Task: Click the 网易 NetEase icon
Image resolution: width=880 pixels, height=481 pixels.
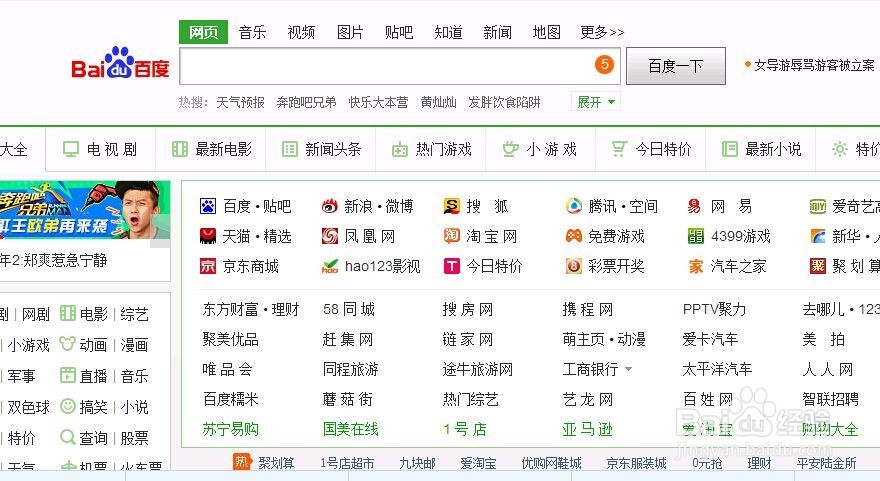Action: coord(694,207)
